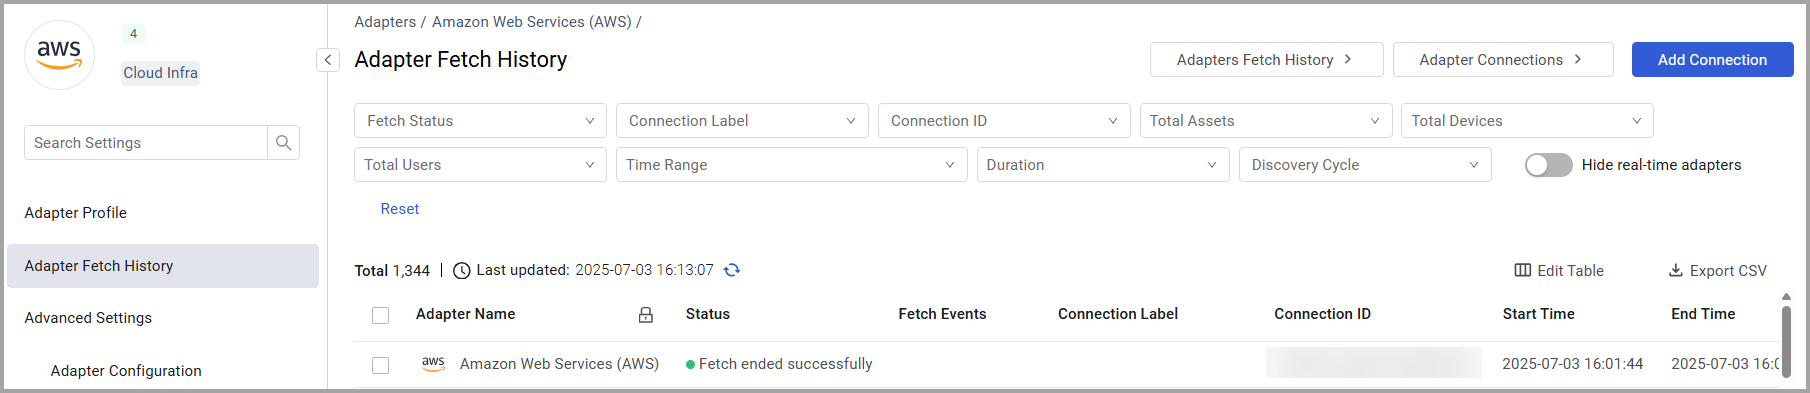Click the AWS icon in first row

pos(433,364)
